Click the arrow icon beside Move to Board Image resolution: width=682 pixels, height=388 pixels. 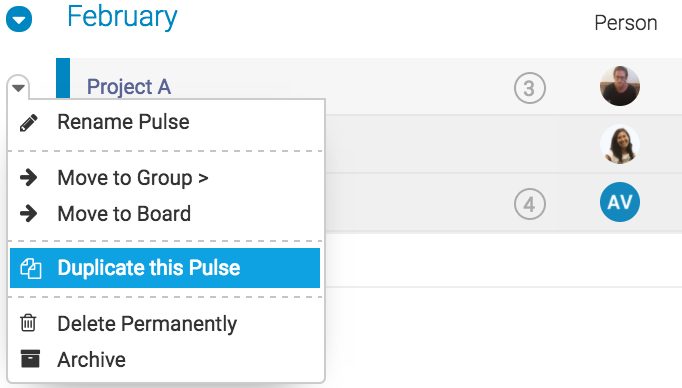tap(29, 214)
